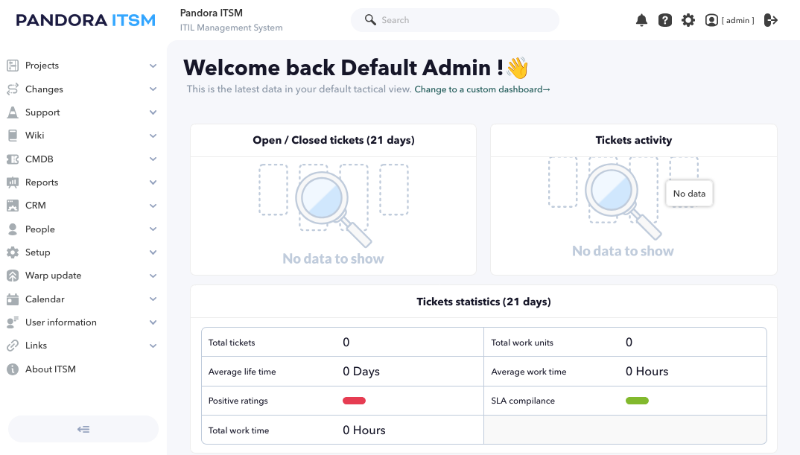Expand the CMDB menu chevron

[153, 159]
